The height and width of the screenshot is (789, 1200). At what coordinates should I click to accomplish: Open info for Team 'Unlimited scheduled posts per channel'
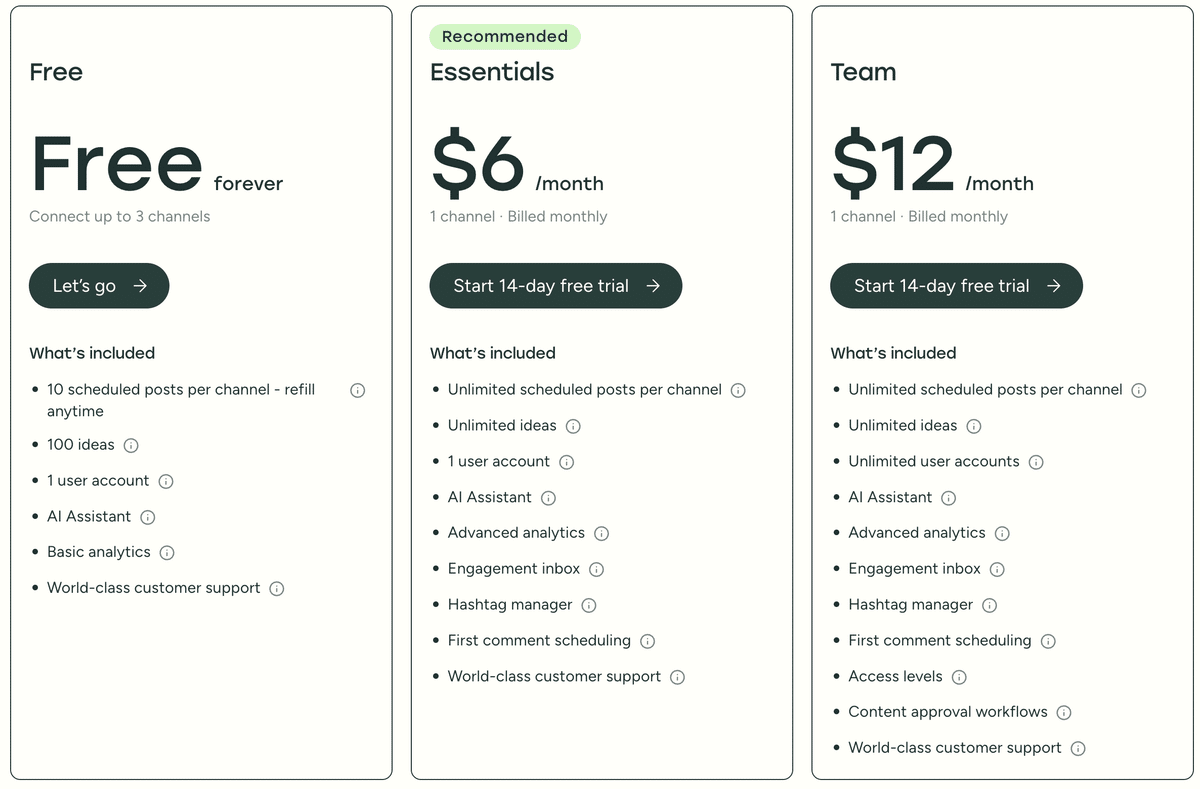point(1139,390)
